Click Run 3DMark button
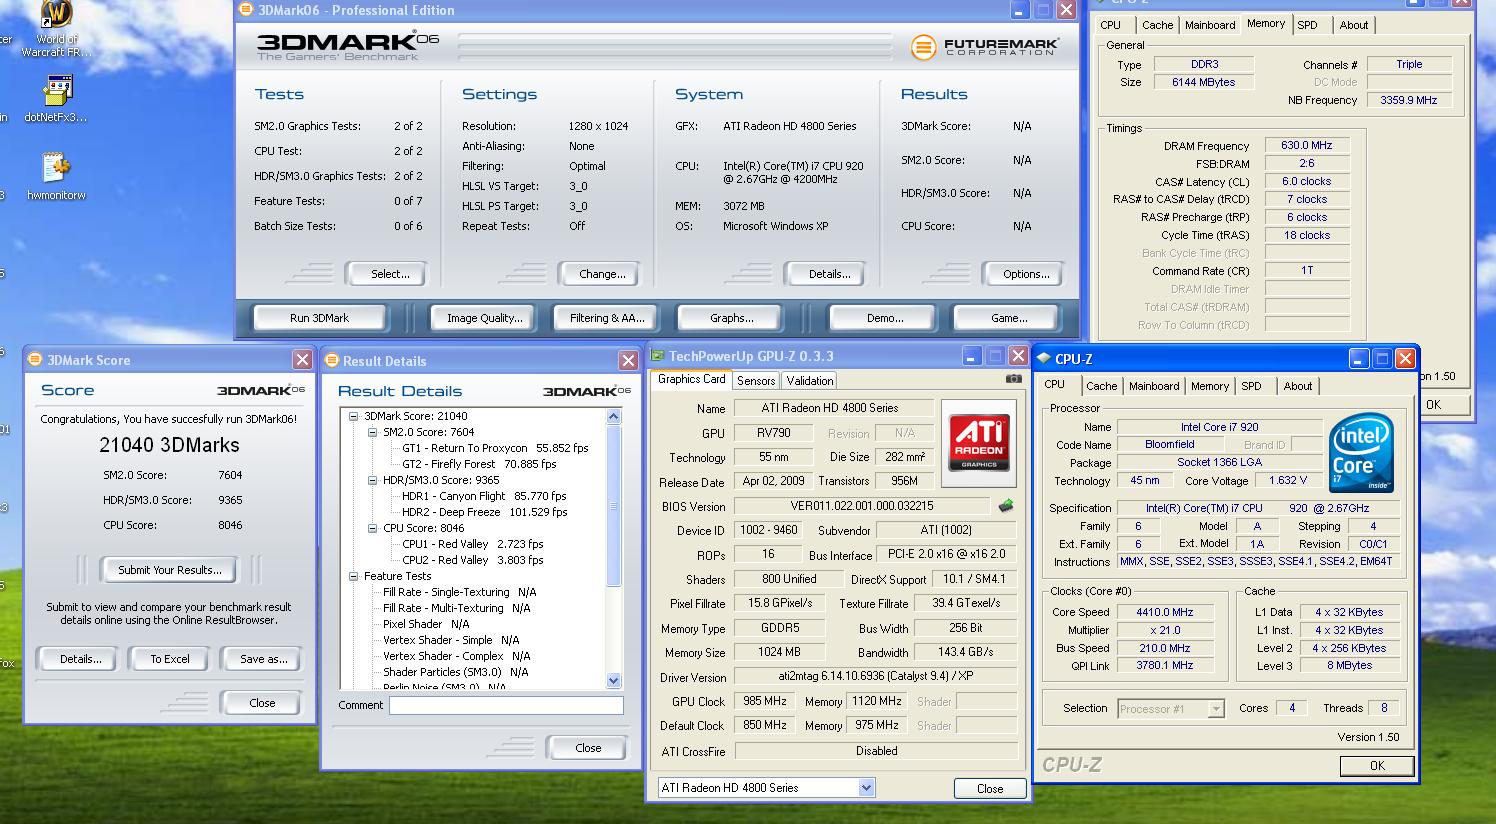This screenshot has width=1496, height=824. [319, 318]
